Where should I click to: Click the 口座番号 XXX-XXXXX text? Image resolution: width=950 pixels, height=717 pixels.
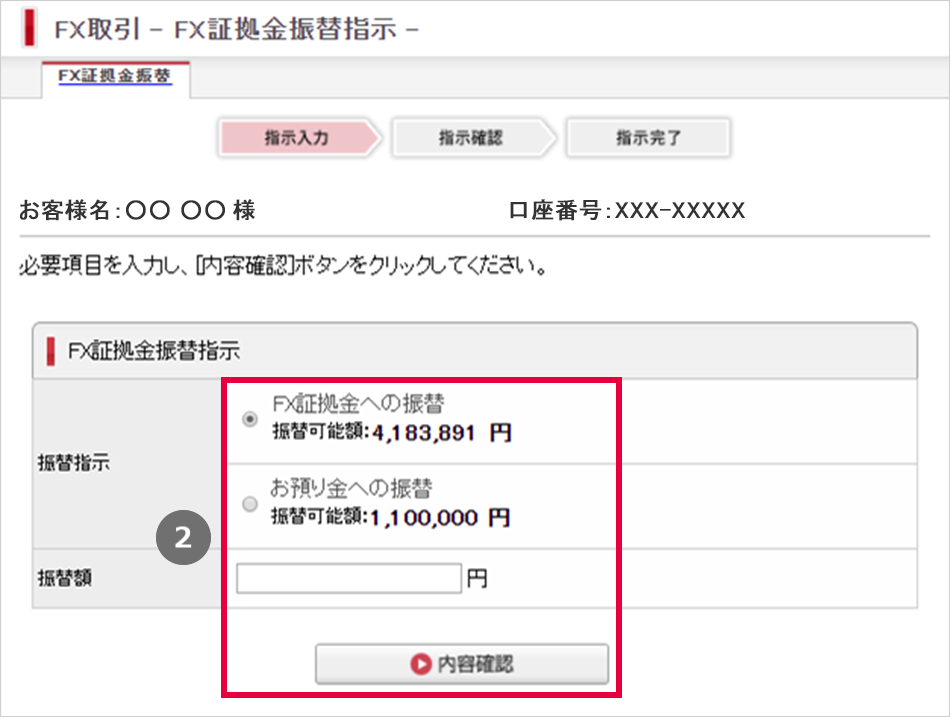pyautogui.click(x=627, y=211)
